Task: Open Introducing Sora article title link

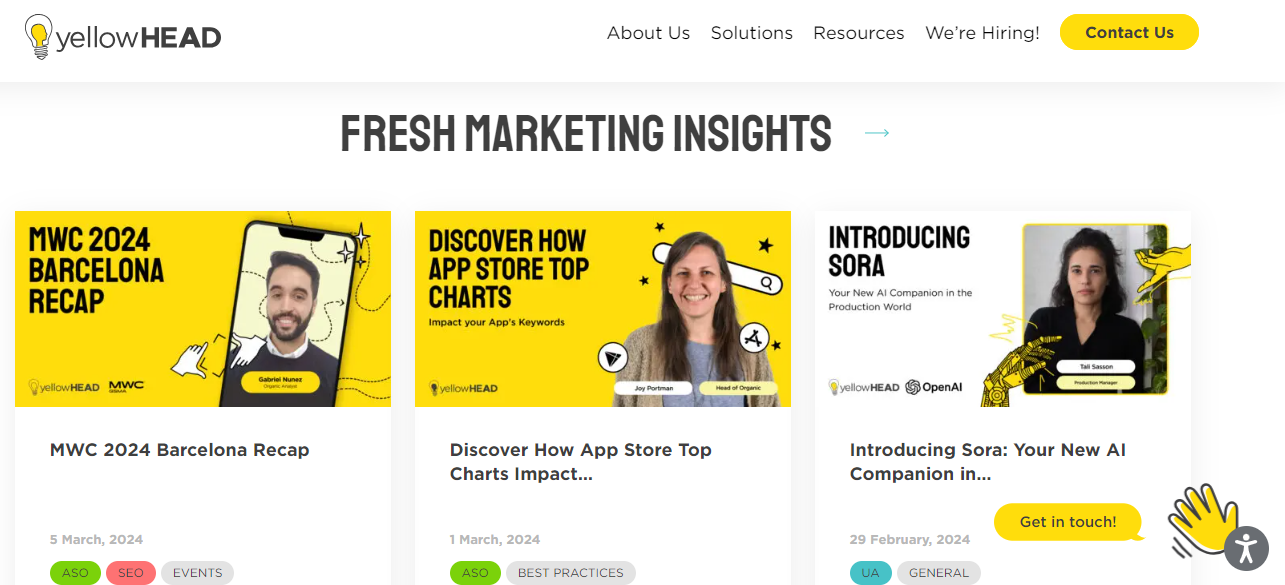Action: point(988,462)
